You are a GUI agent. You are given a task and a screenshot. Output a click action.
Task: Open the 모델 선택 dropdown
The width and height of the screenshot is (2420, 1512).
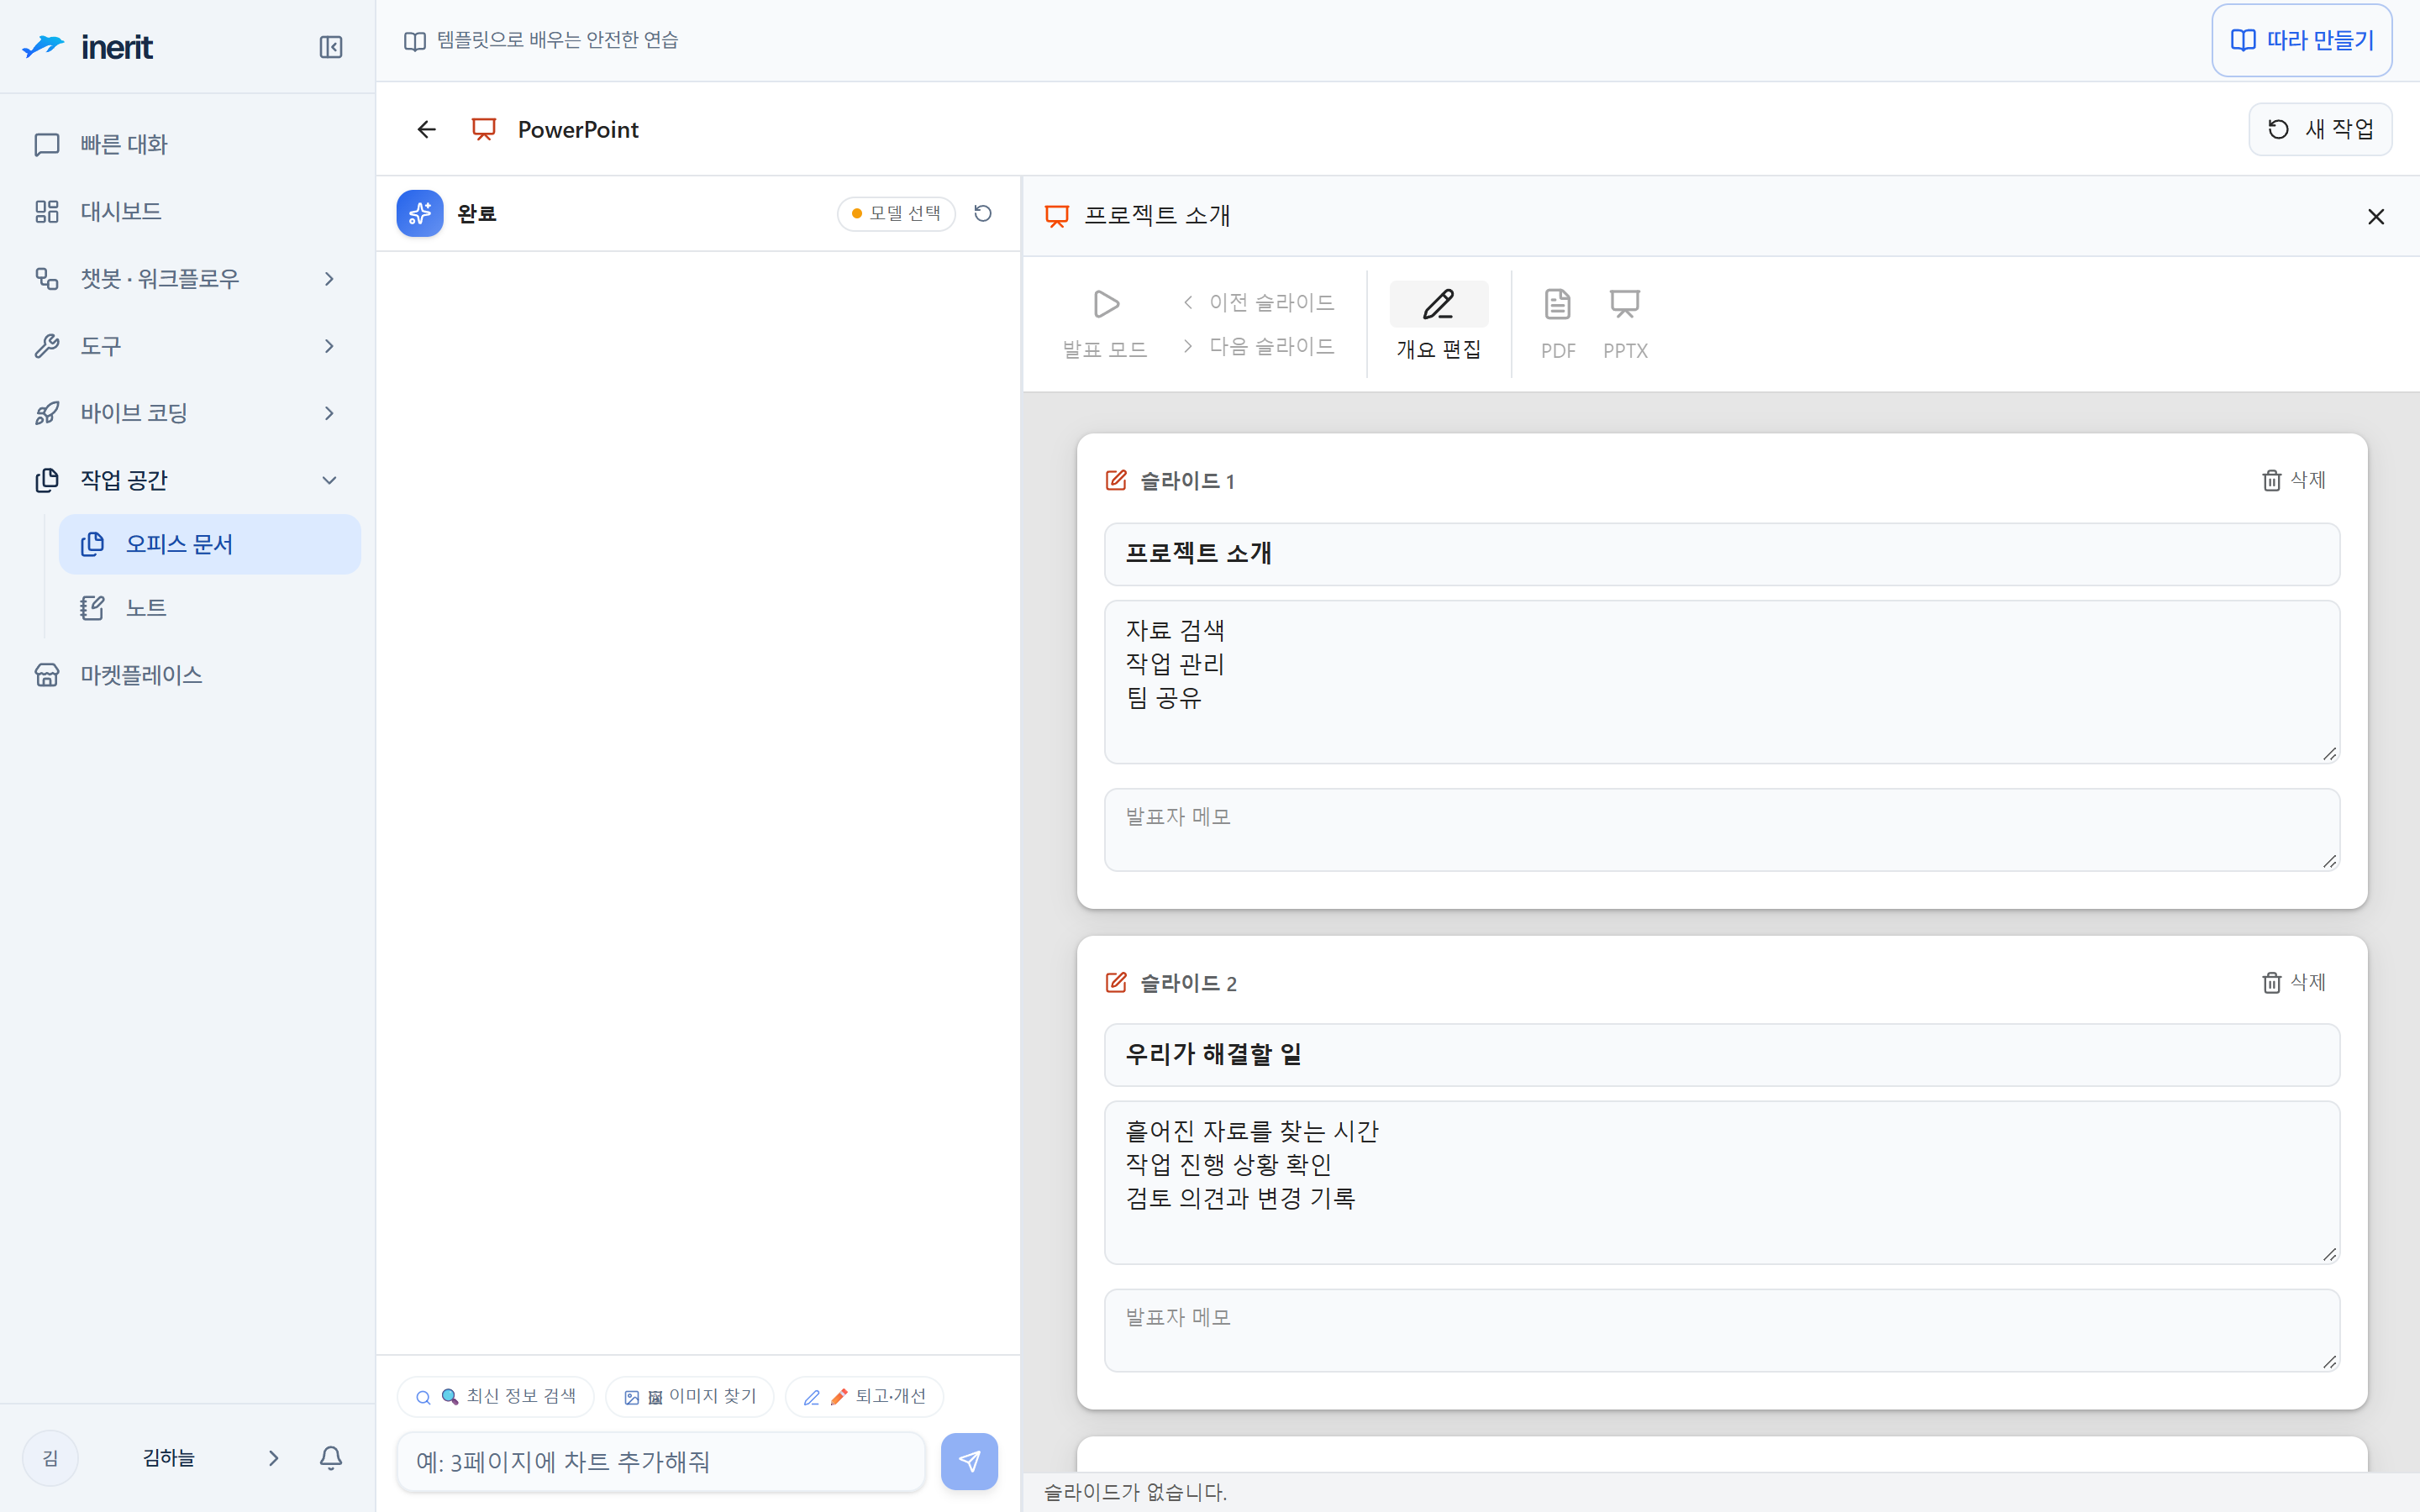(x=896, y=213)
